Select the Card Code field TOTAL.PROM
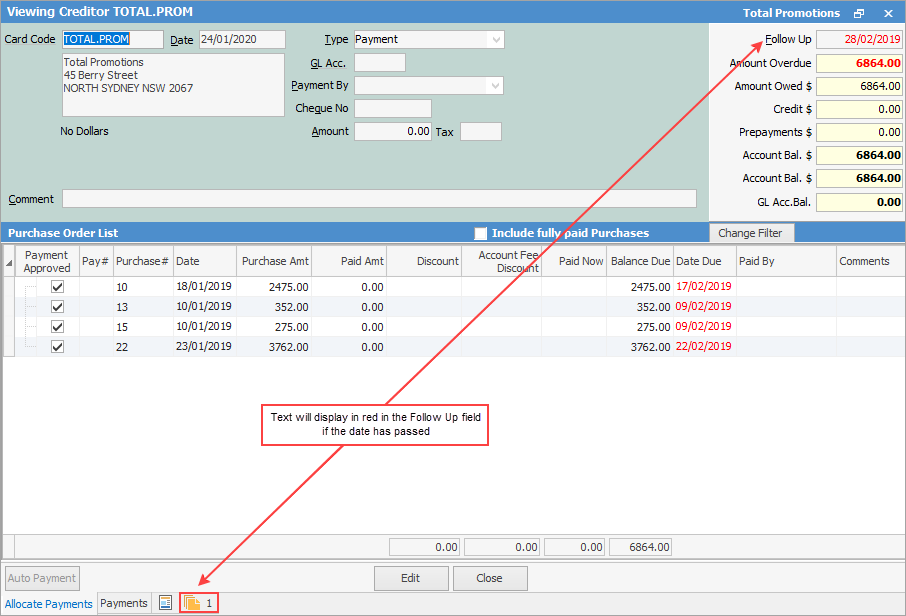The height and width of the screenshot is (616, 906). [x=112, y=39]
